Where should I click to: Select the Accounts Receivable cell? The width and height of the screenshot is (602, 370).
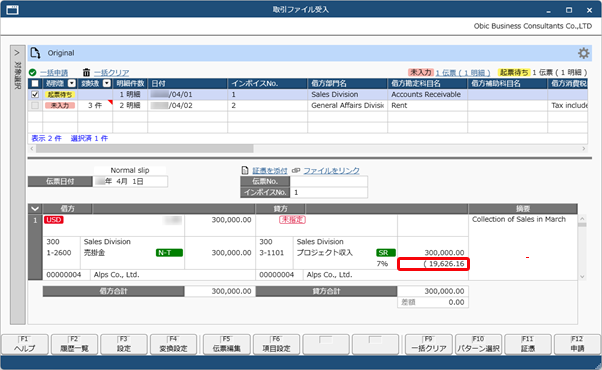(427, 94)
